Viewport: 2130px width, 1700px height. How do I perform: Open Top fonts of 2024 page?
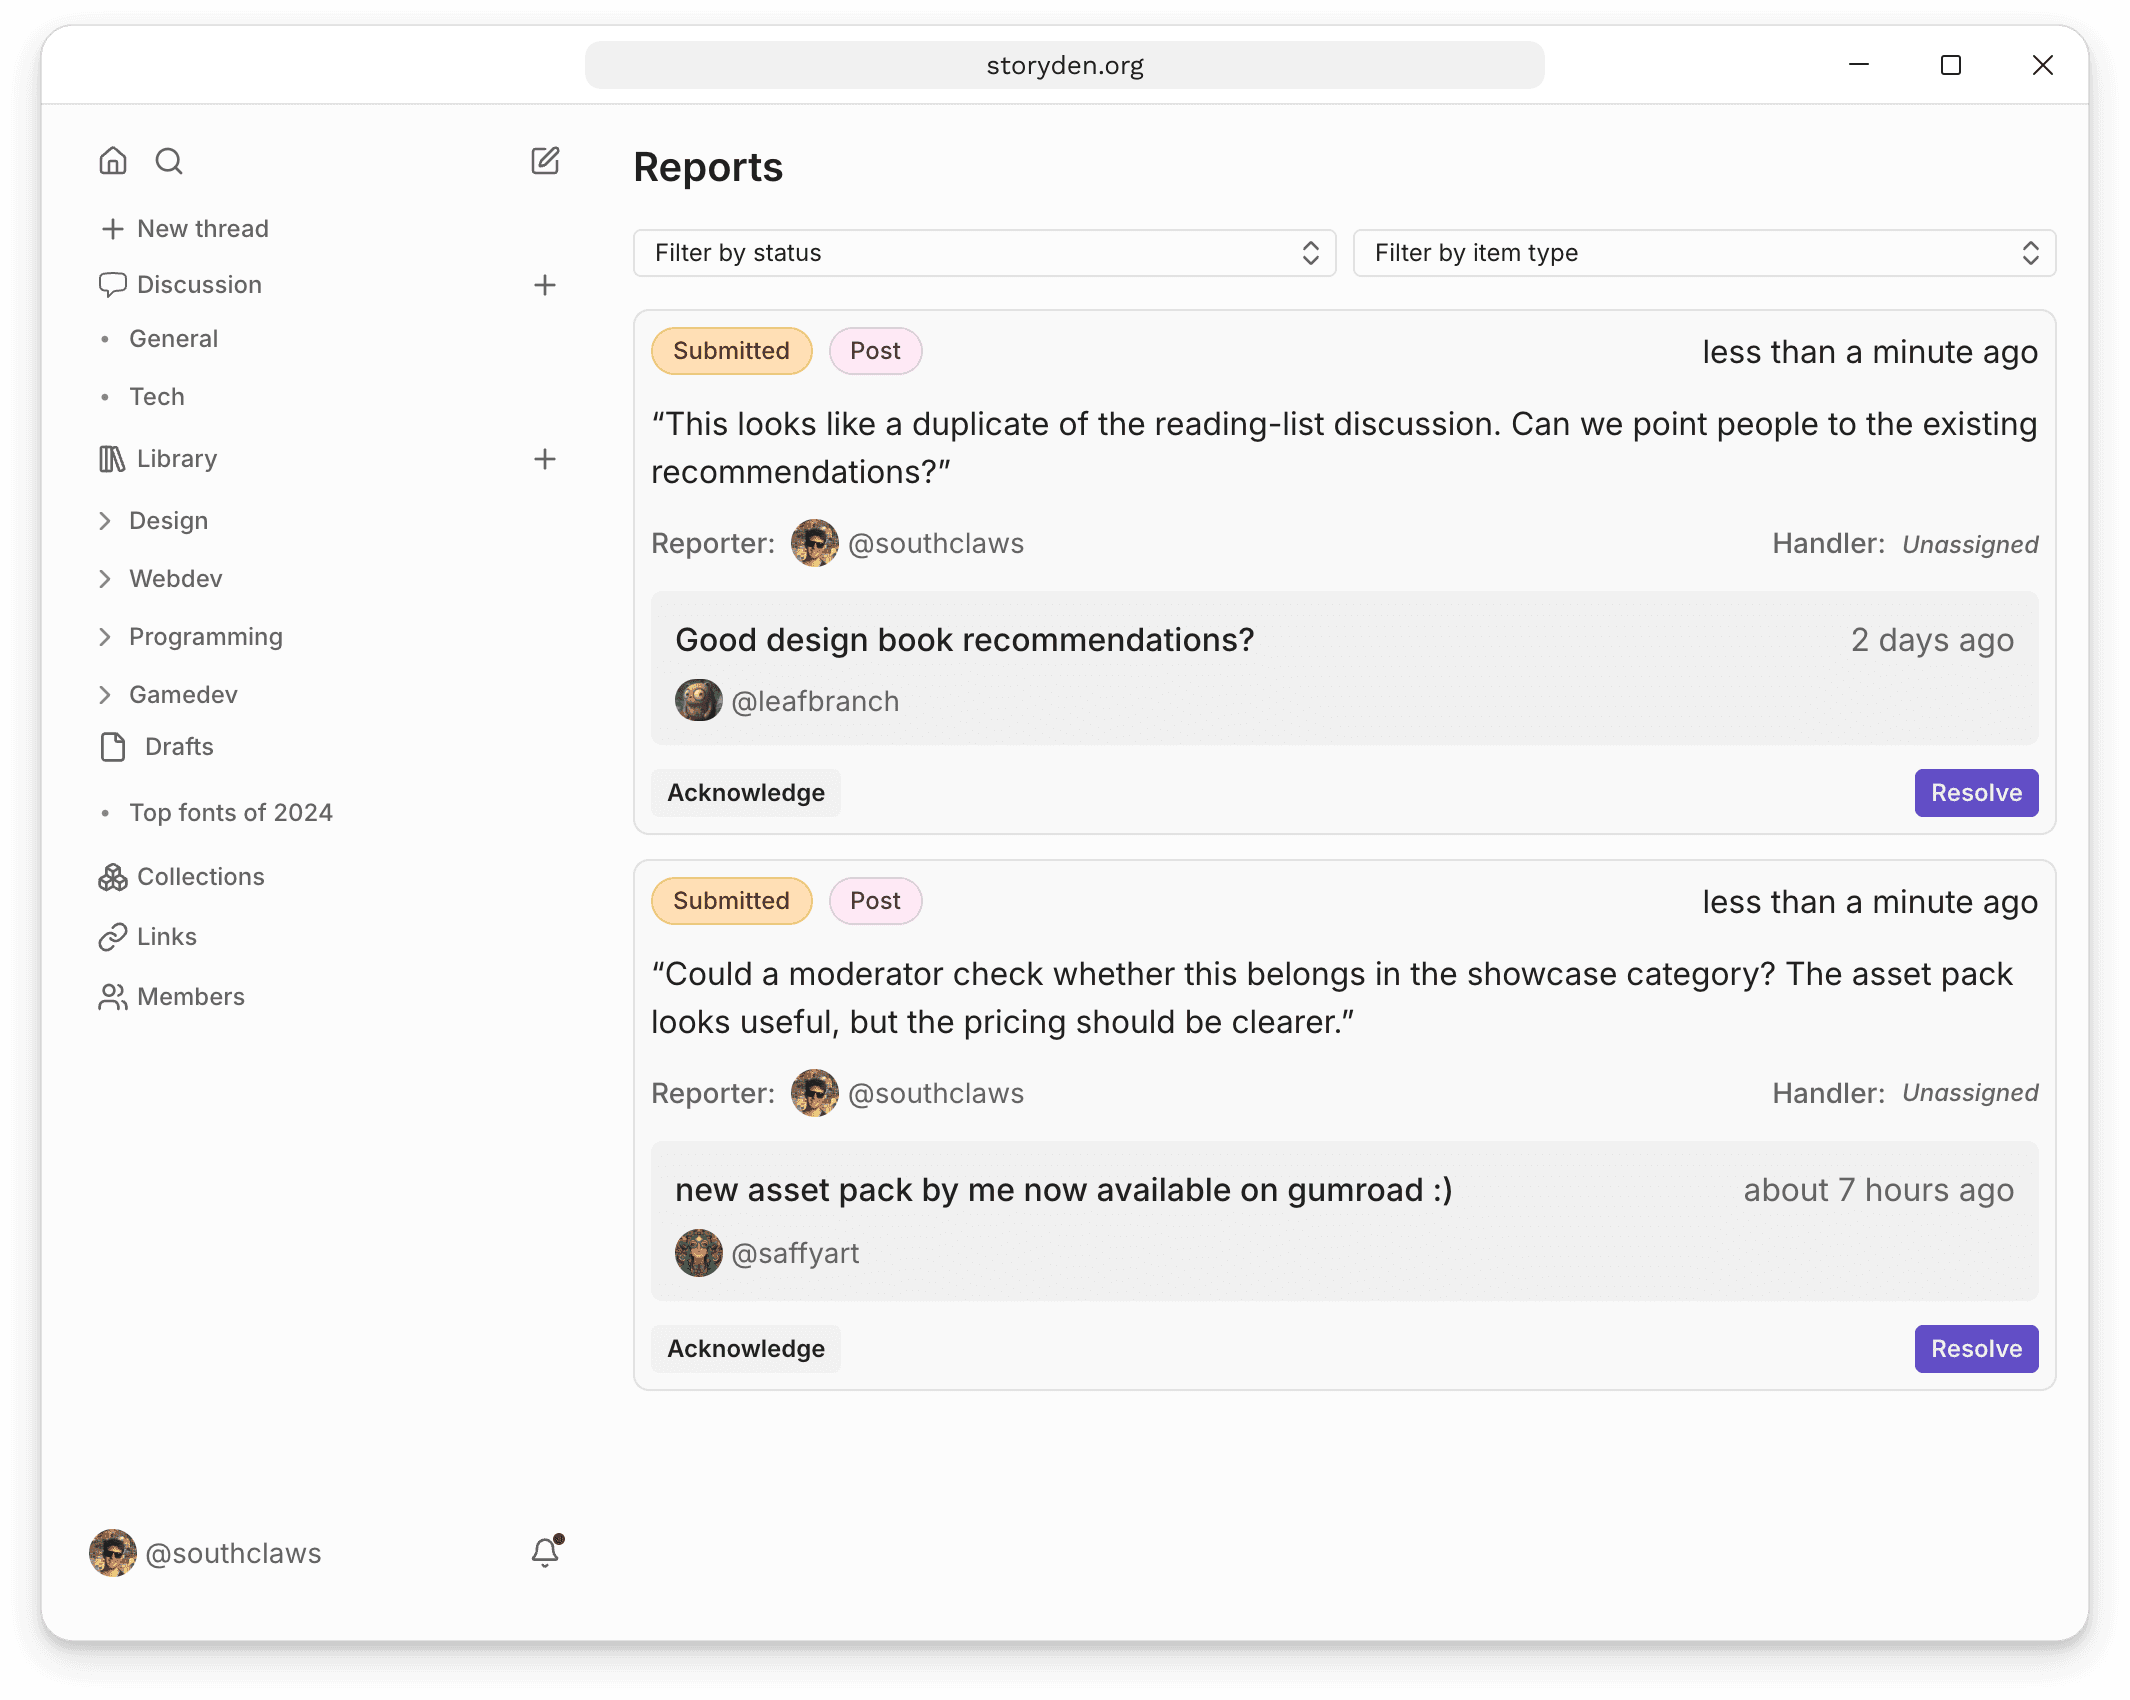point(231,813)
